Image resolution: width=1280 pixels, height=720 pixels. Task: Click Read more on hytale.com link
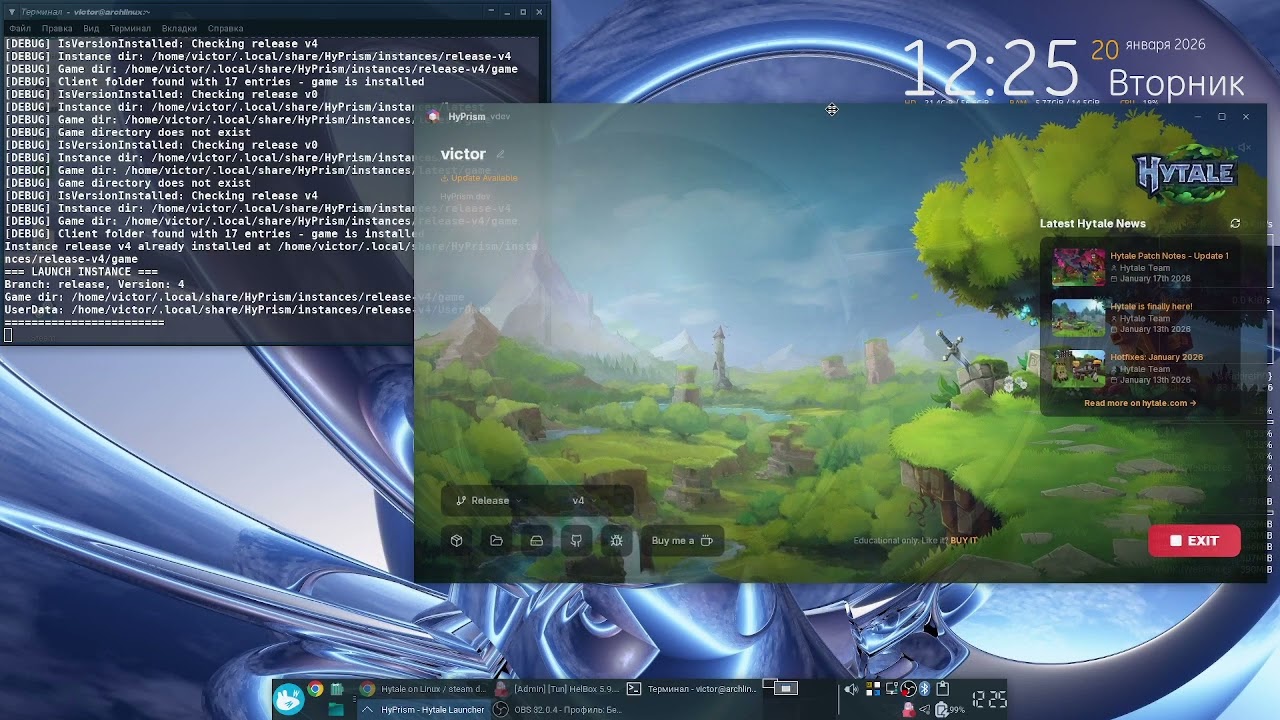pyautogui.click(x=1140, y=403)
